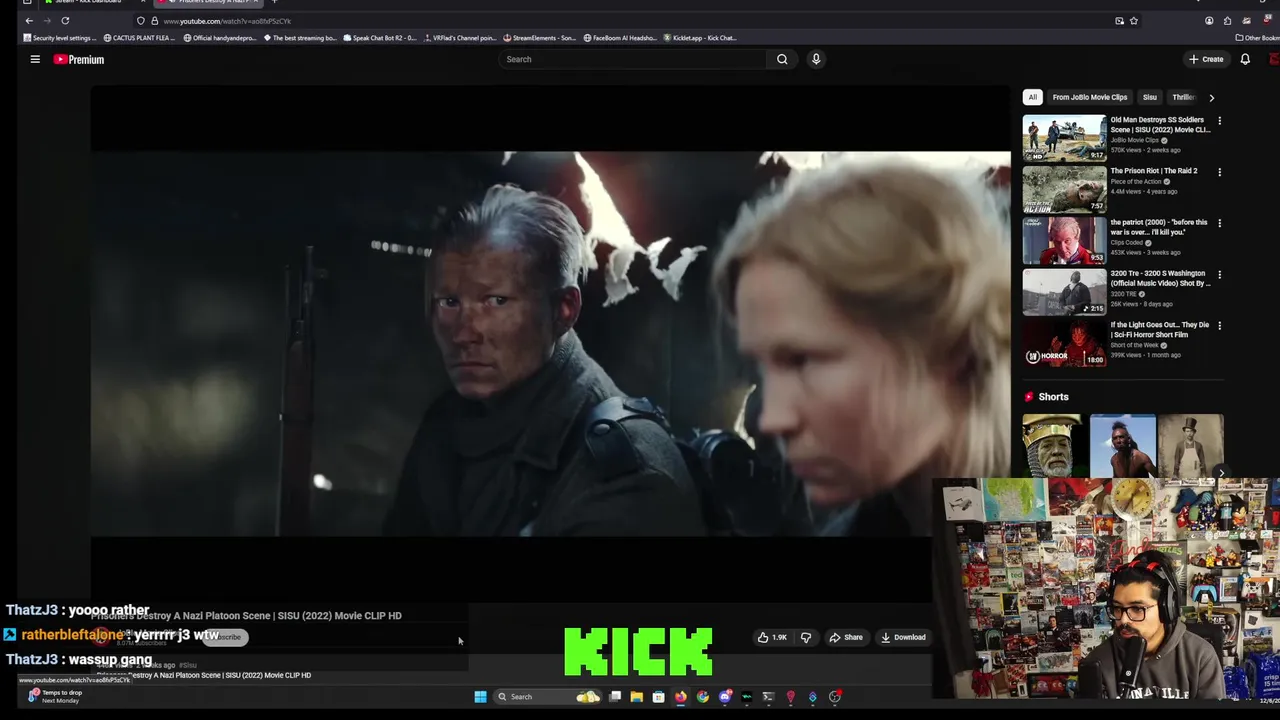Bookmark this page with star icon
This screenshot has height=720, width=1280.
point(1133,21)
